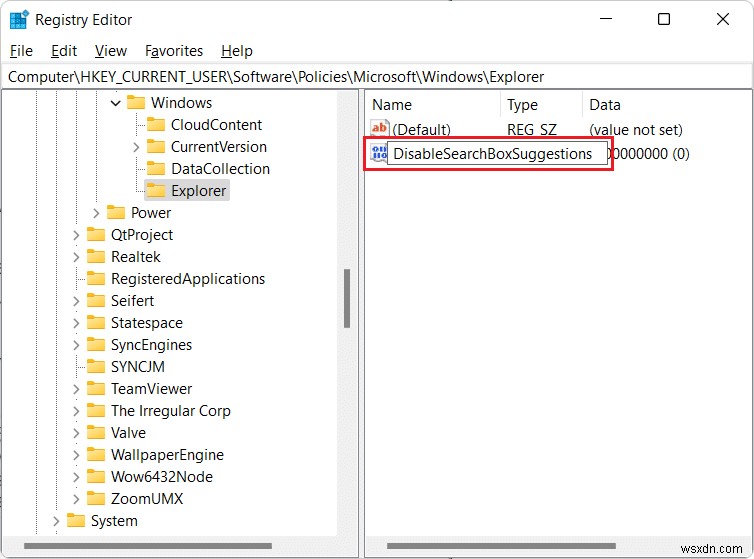This screenshot has width=754, height=559.
Task: Expand the Valve key
Action: click(75, 433)
